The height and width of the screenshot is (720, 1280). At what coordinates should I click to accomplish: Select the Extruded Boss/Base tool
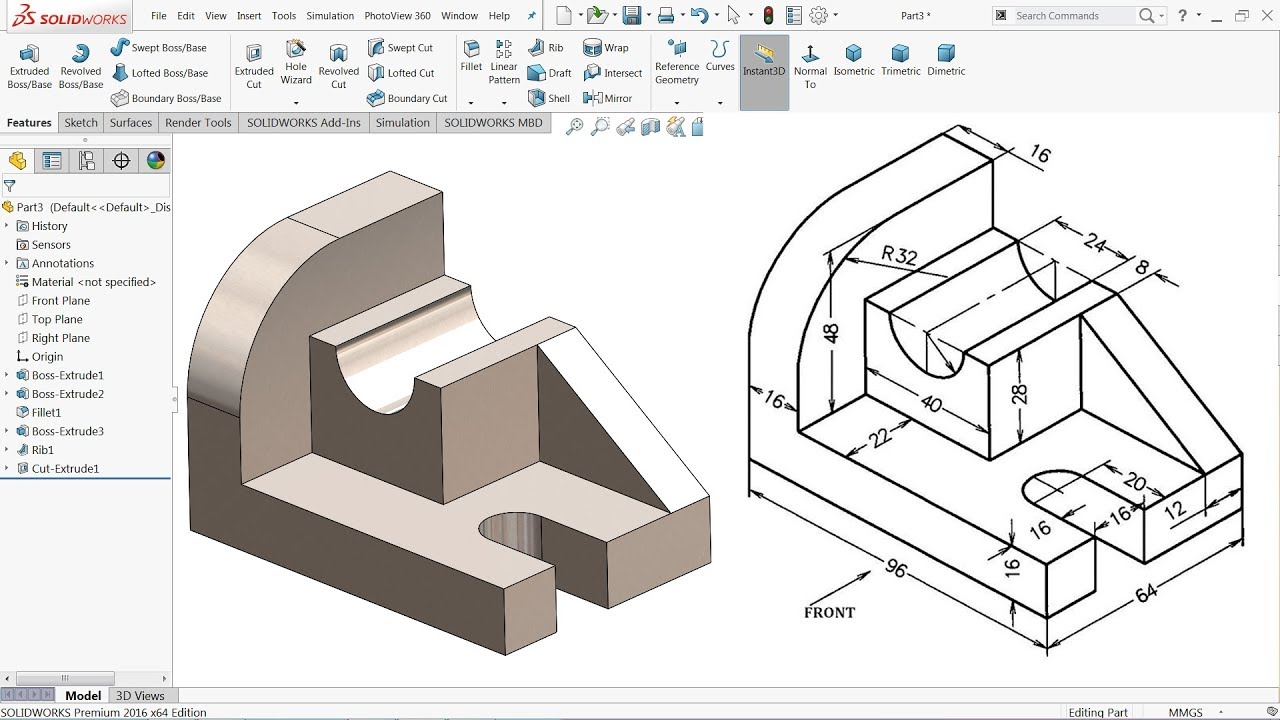[x=29, y=66]
